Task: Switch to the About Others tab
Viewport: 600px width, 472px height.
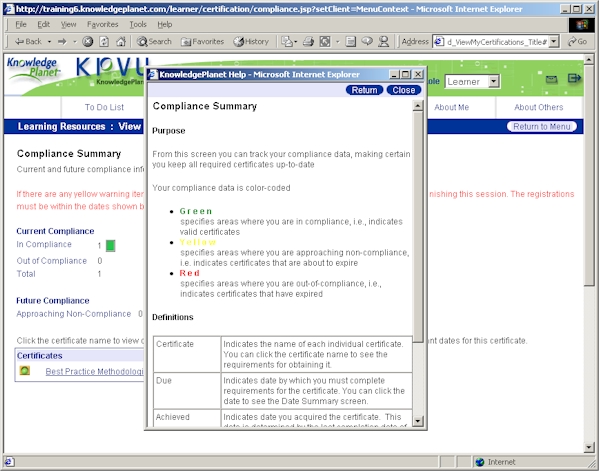Action: 538,107
